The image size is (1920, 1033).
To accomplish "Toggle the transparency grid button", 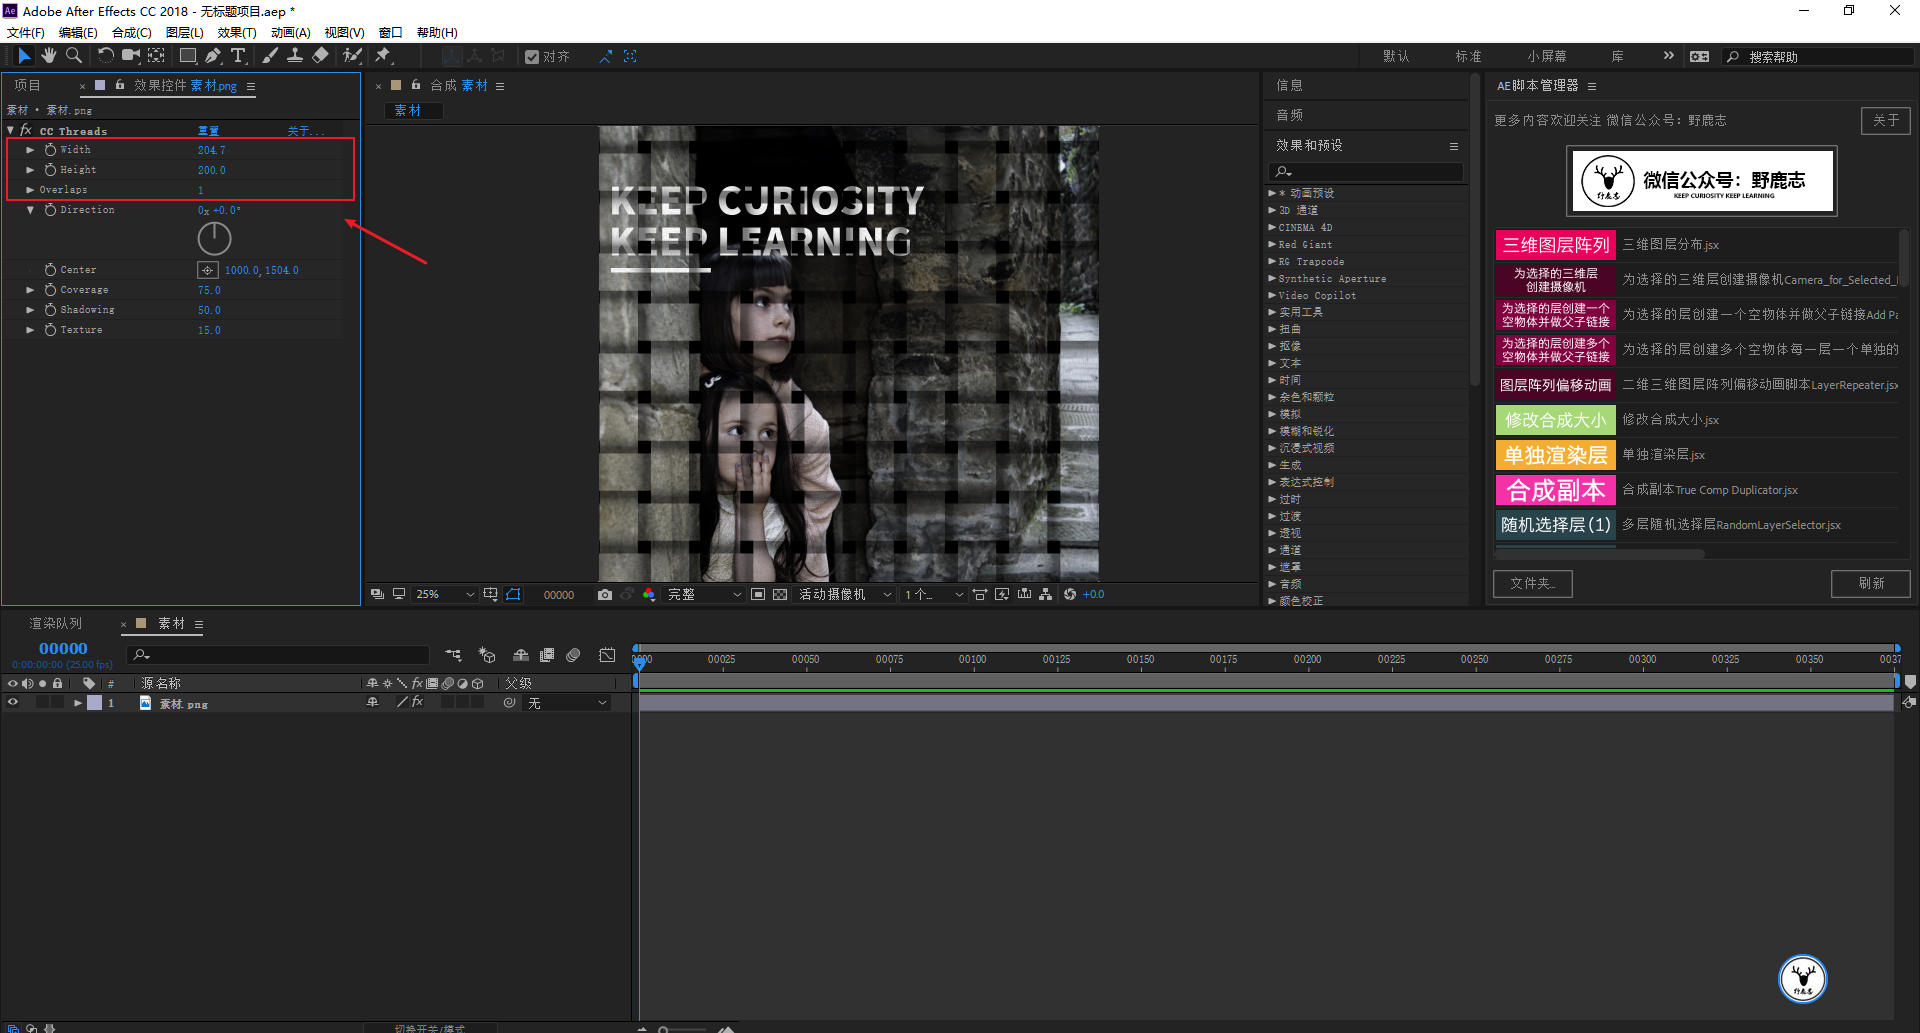I will click(780, 594).
